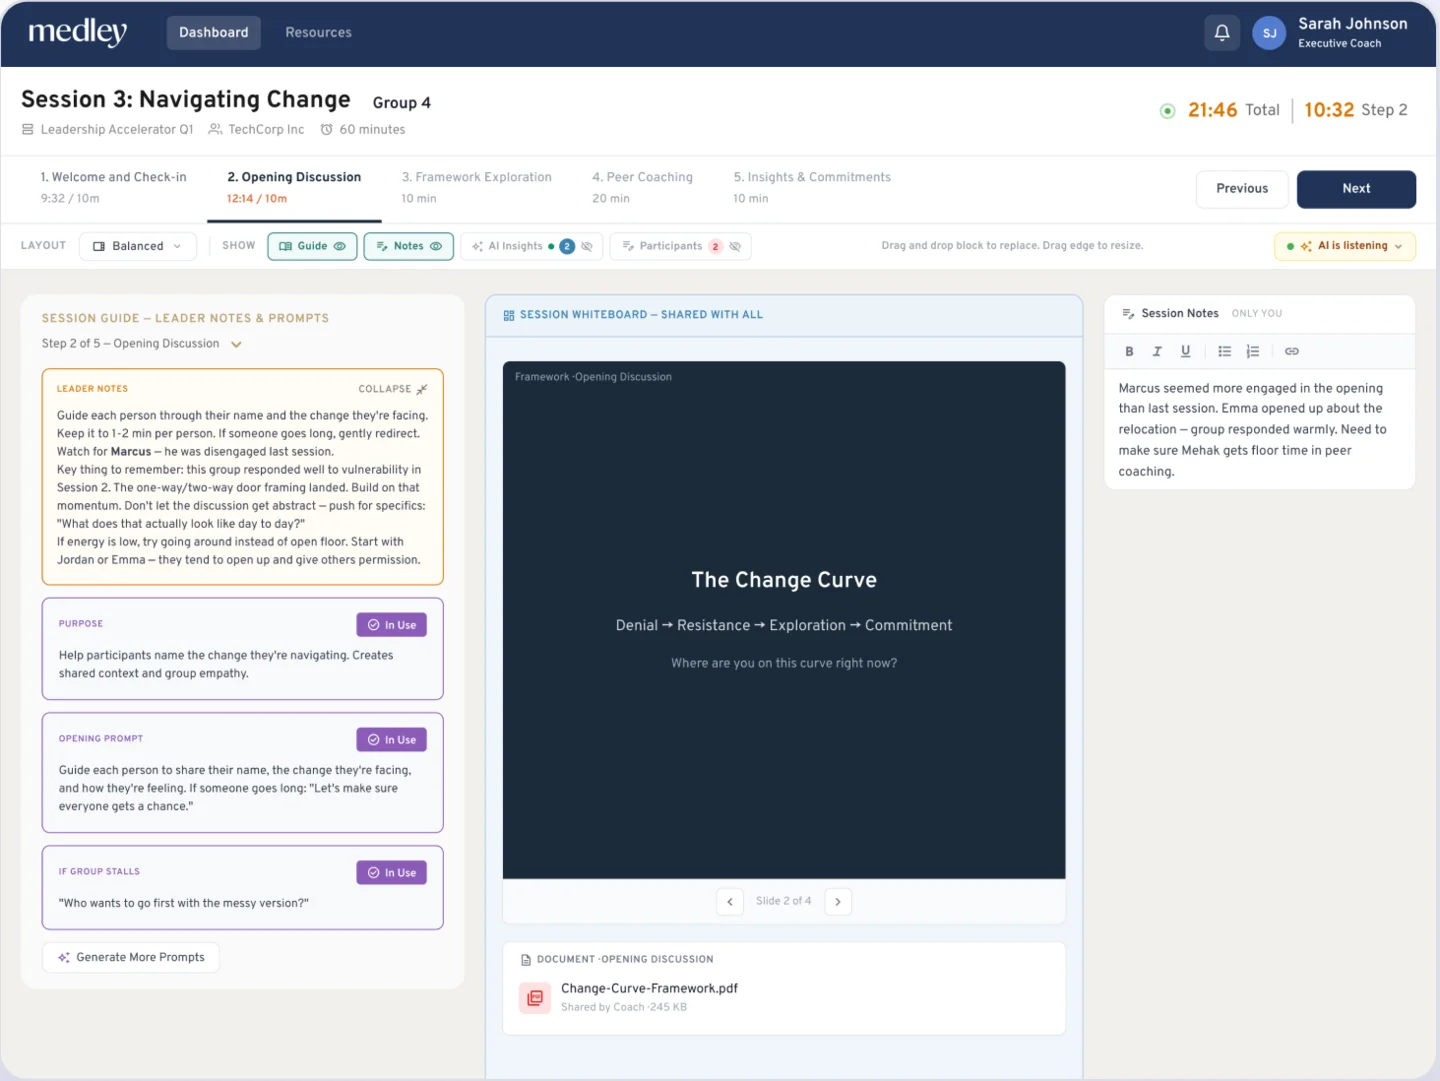This screenshot has height=1081, width=1440.
Task: Open the Change-Curve-Framework.pdf document
Action: [x=649, y=988]
